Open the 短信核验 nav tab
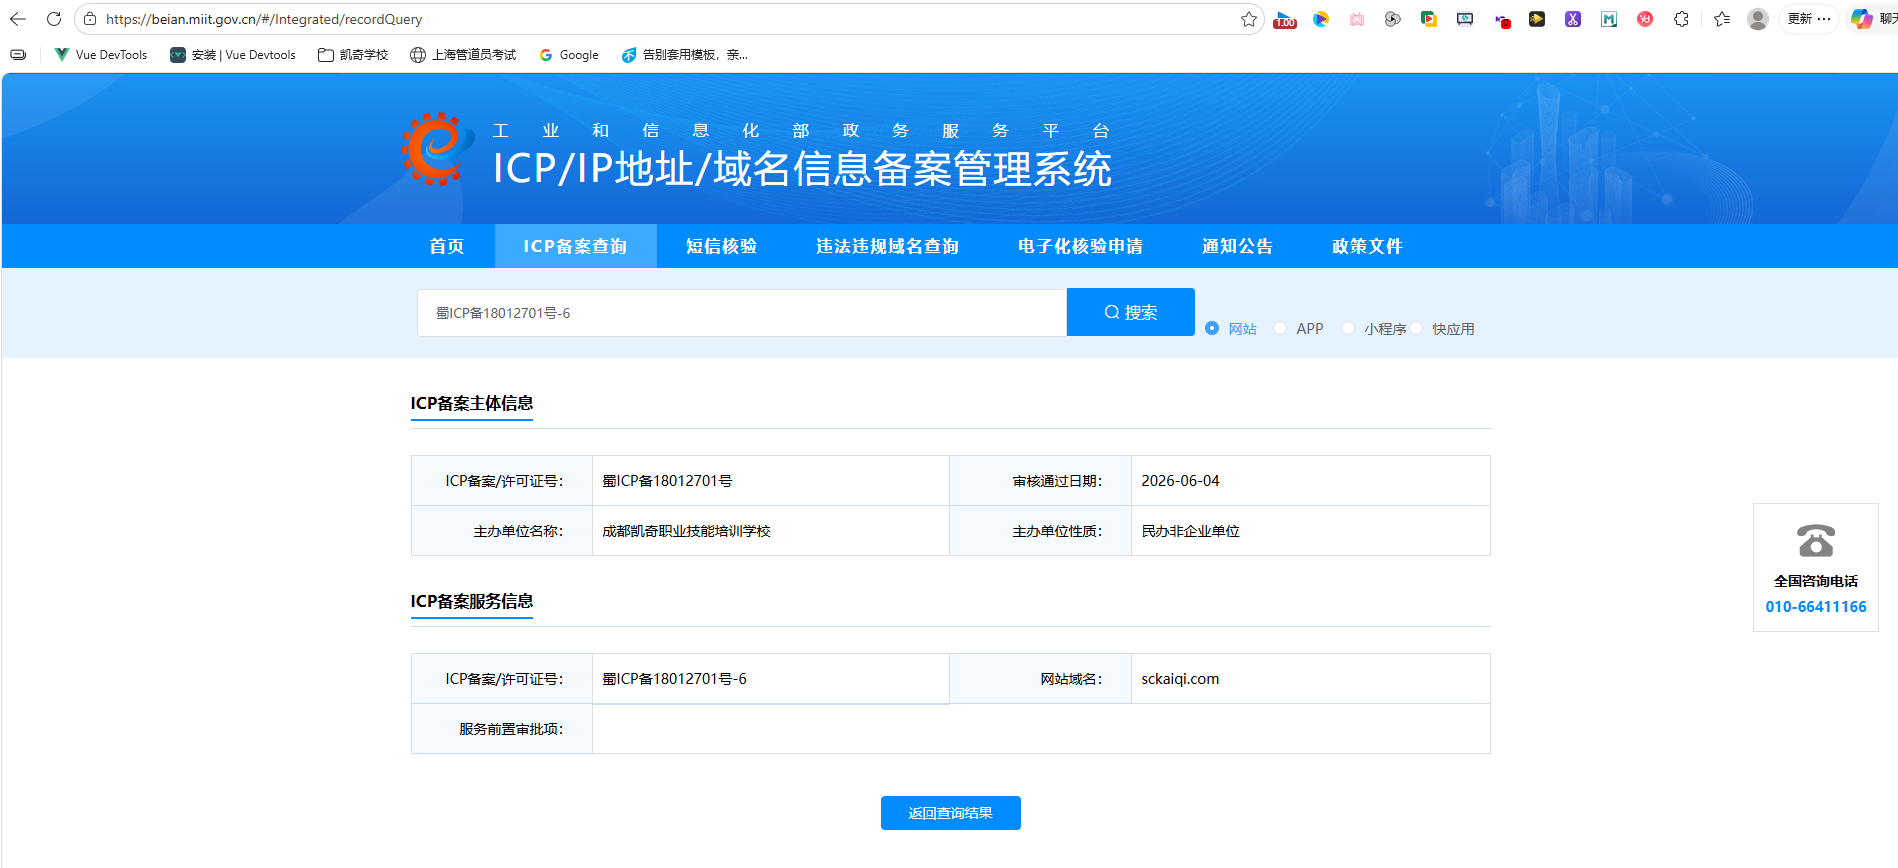Image resolution: width=1898 pixels, height=868 pixels. (x=721, y=246)
